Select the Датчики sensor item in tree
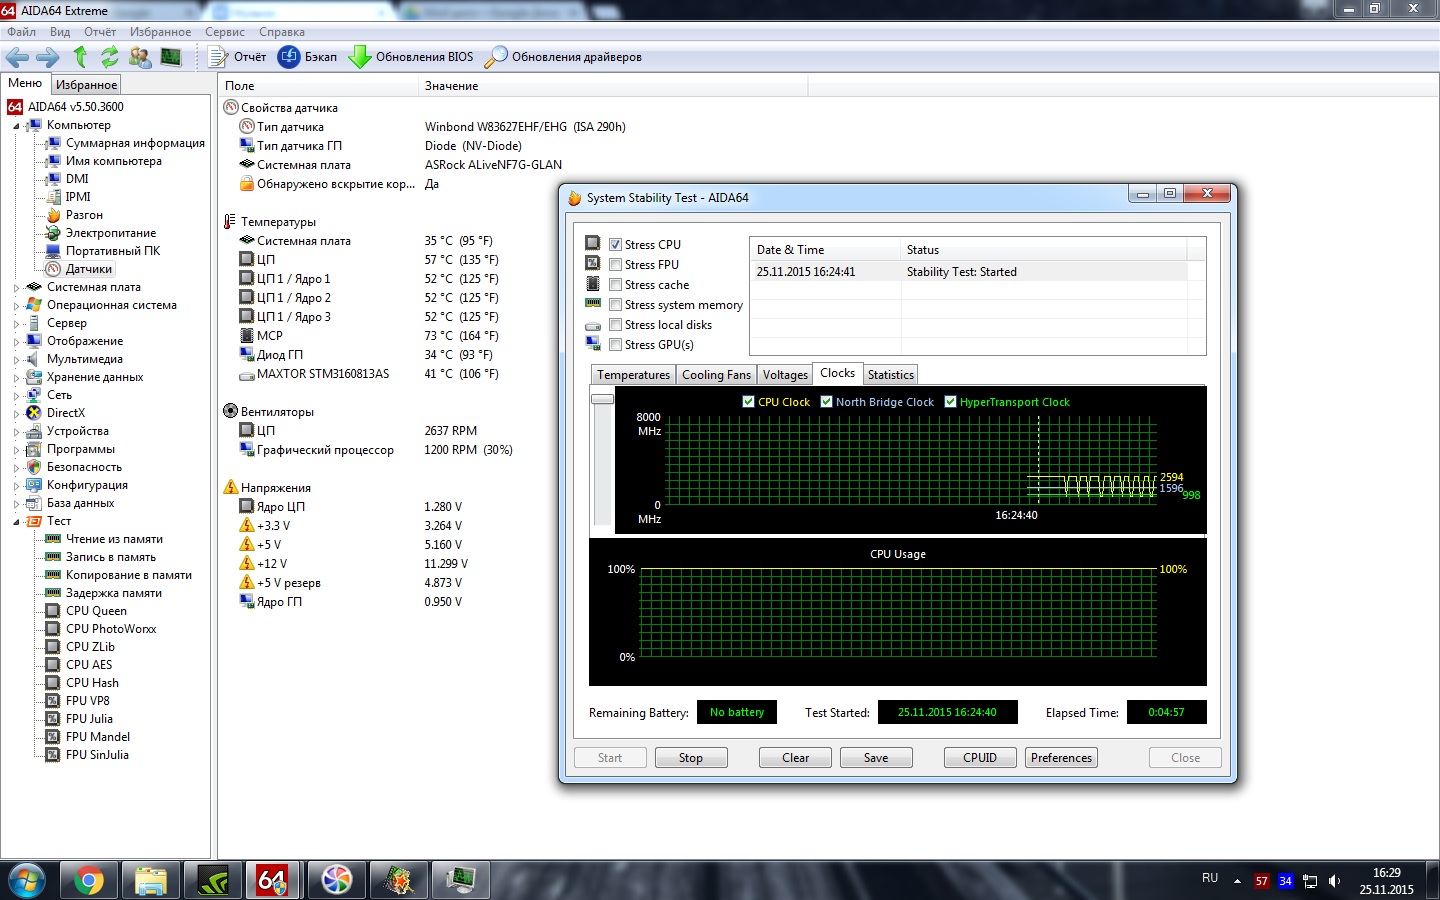This screenshot has width=1440, height=900. [89, 269]
